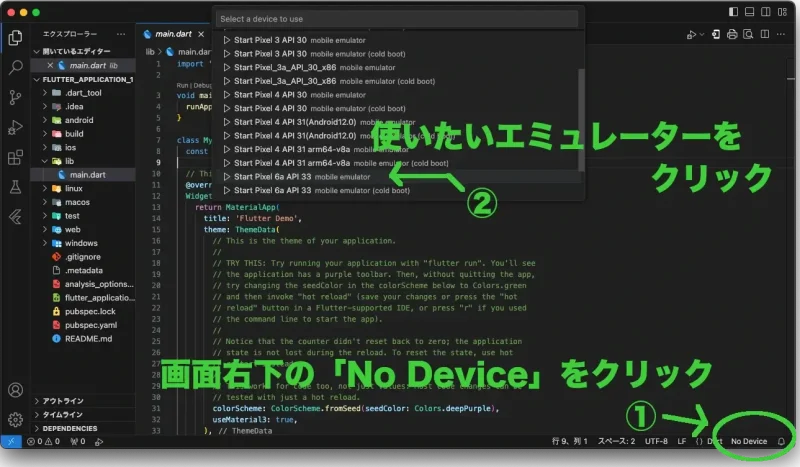
Task: Open the Accounts icon in activity bar
Action: pyautogui.click(x=15, y=390)
